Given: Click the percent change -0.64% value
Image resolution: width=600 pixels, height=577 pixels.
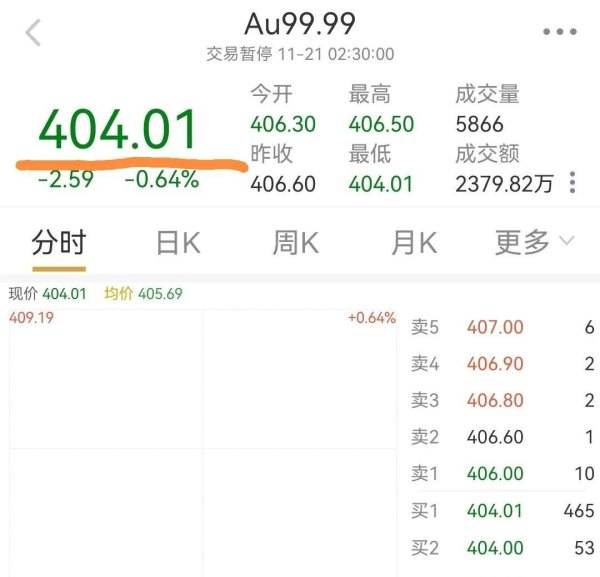Looking at the screenshot, I should [162, 179].
